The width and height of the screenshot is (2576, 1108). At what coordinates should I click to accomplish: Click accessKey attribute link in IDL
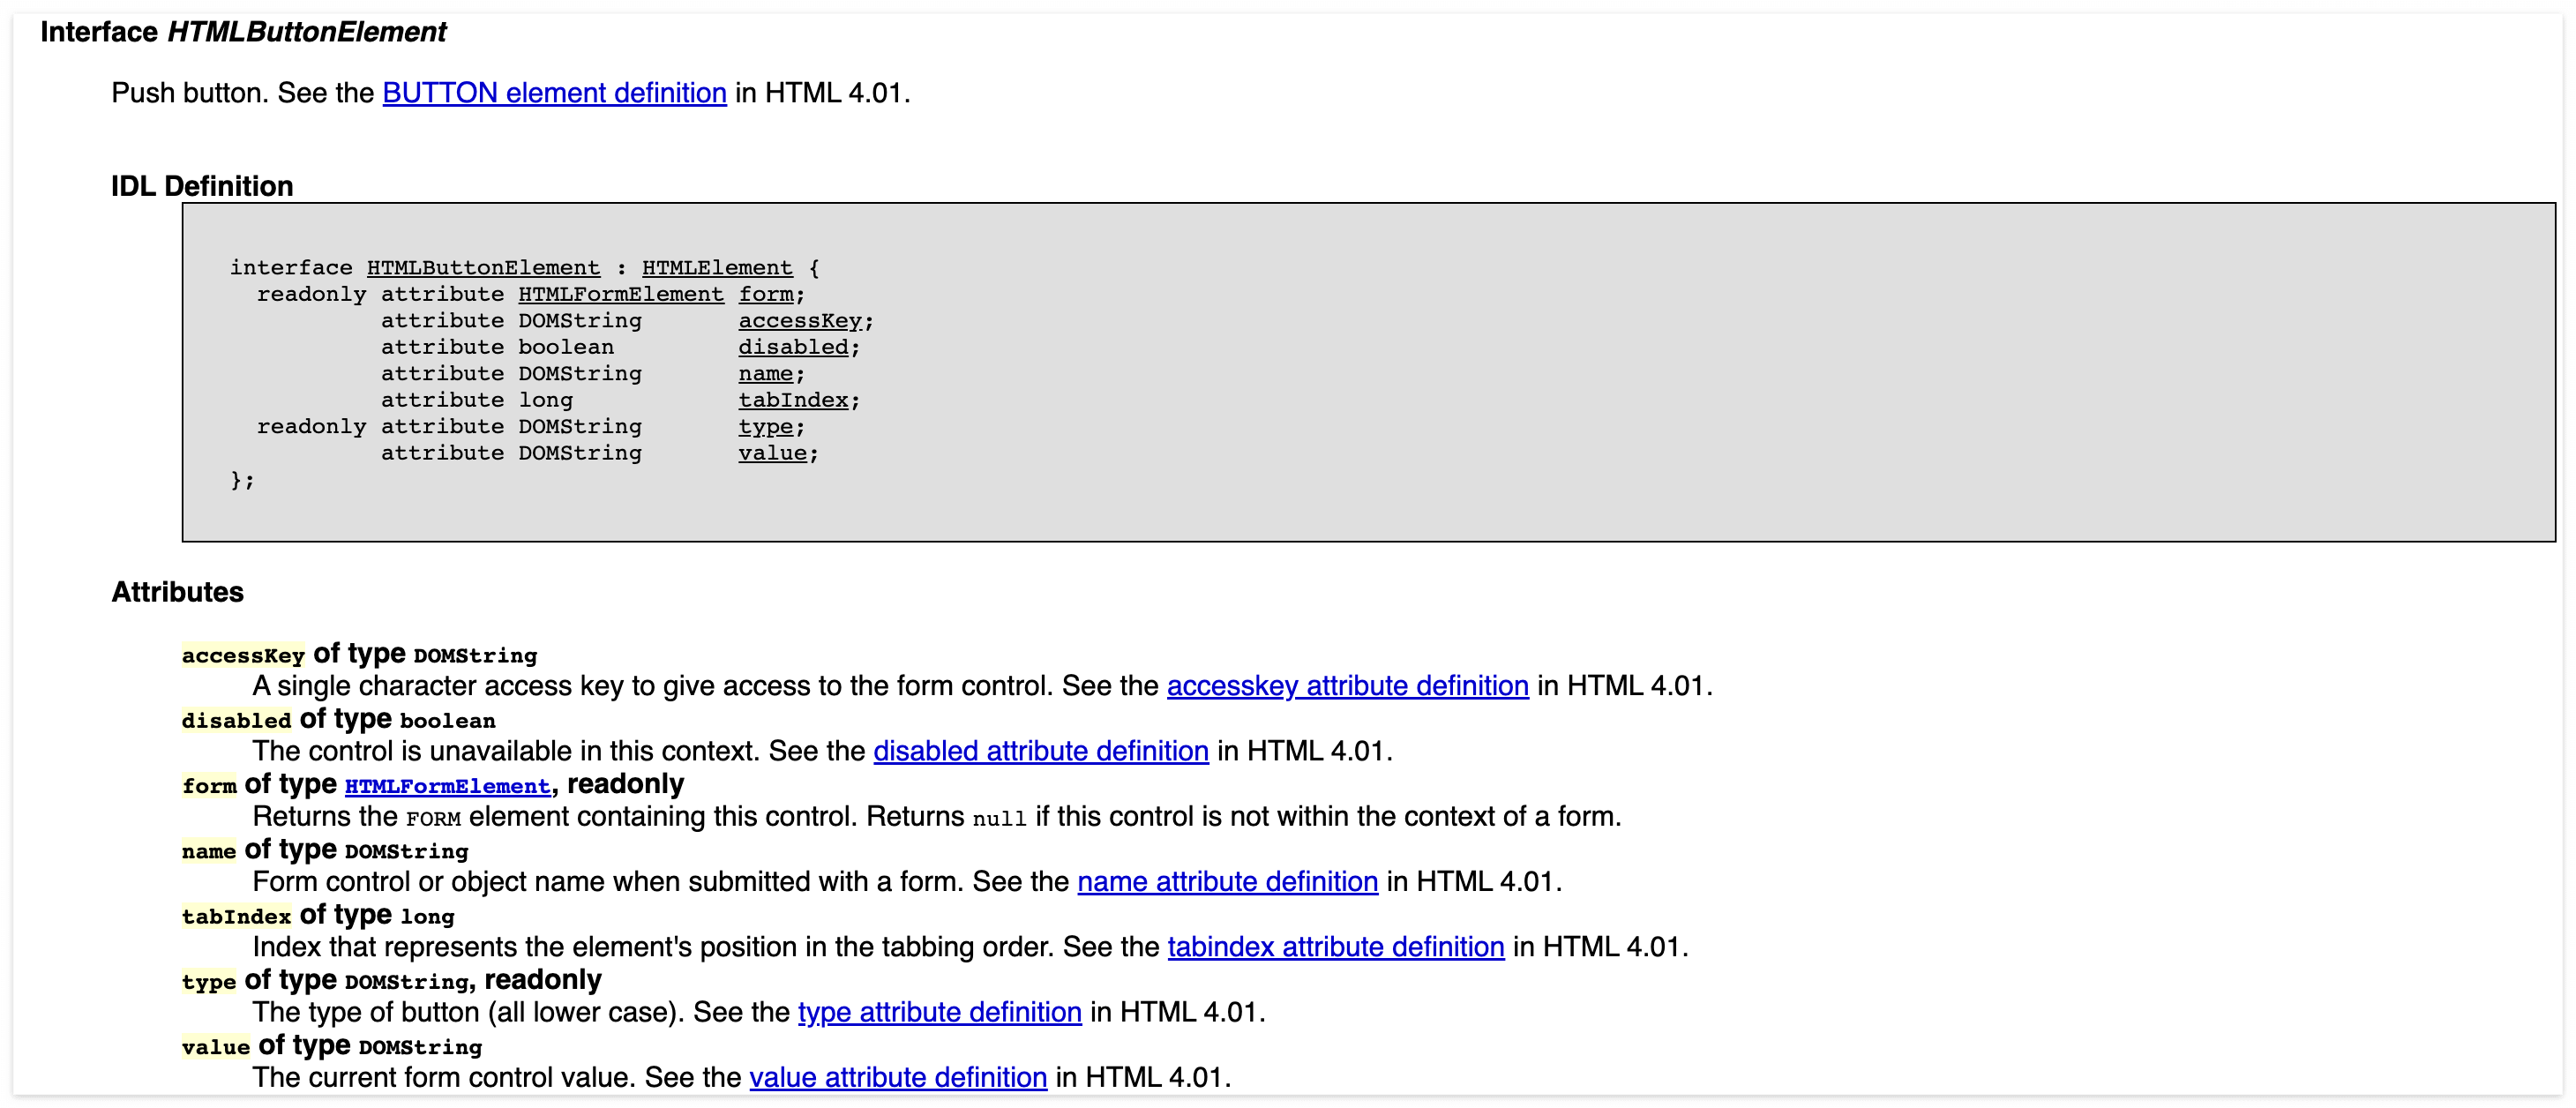point(799,321)
